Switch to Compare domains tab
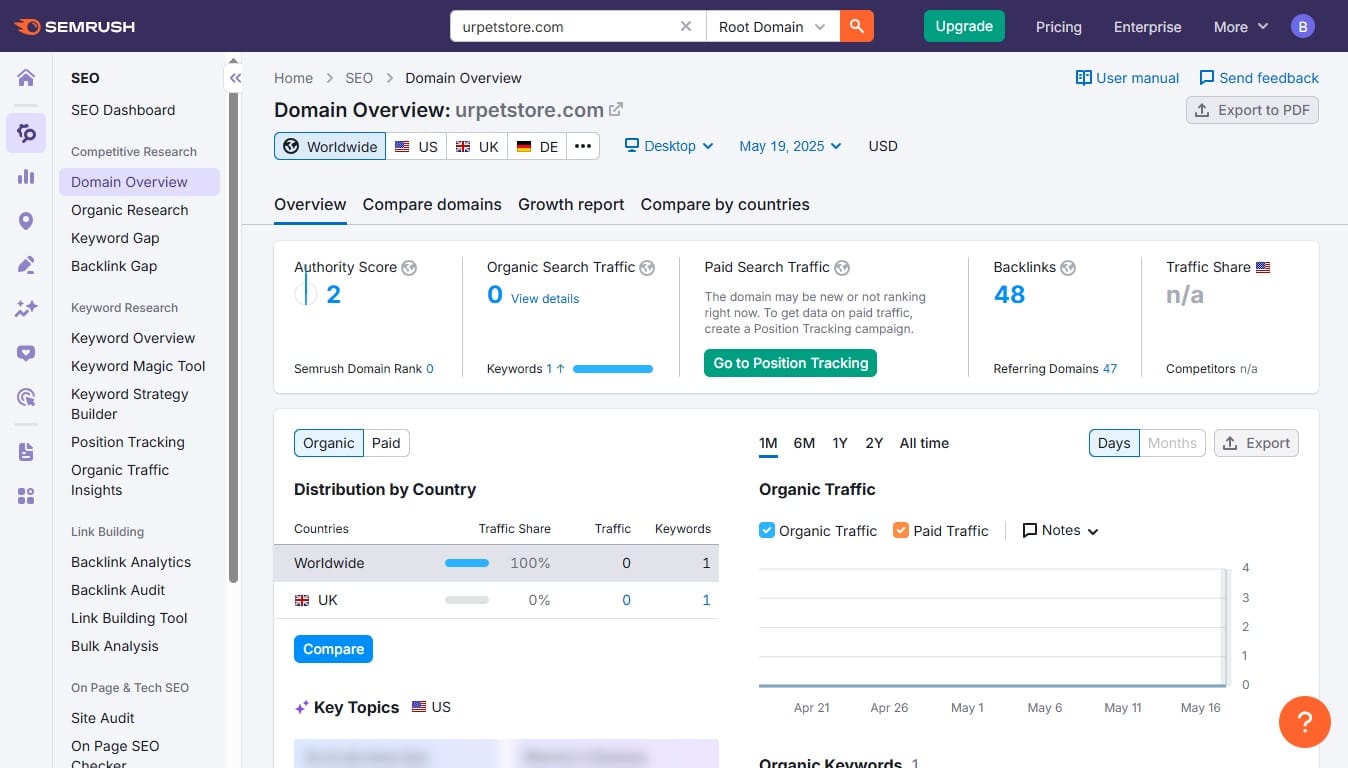Screen dimensions: 1348x768 tap(432, 204)
